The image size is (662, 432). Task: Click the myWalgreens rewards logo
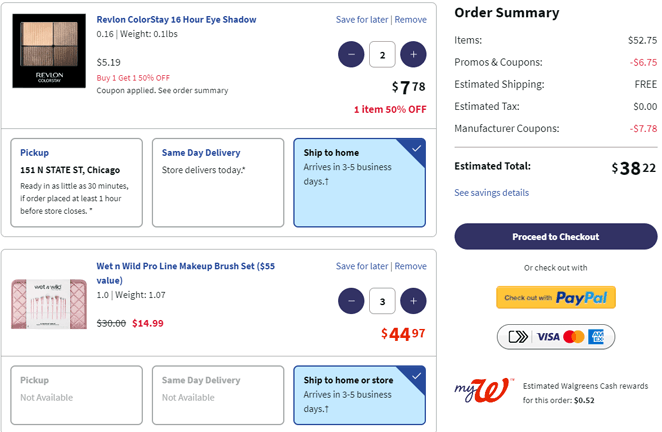tap(485, 391)
